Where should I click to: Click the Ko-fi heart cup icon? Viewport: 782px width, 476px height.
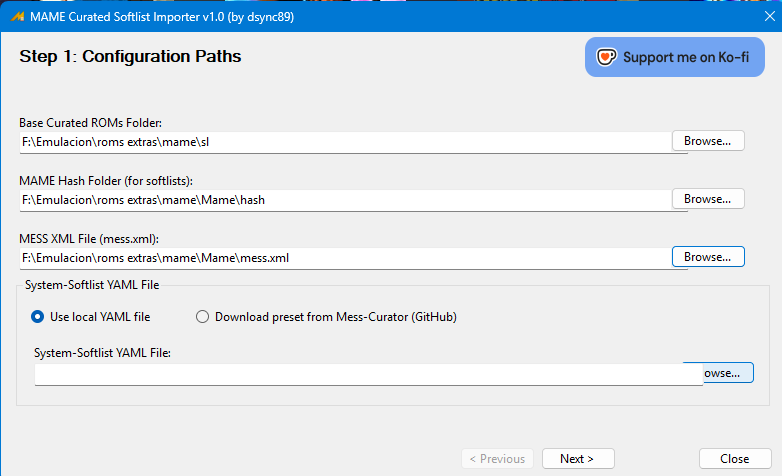click(606, 57)
